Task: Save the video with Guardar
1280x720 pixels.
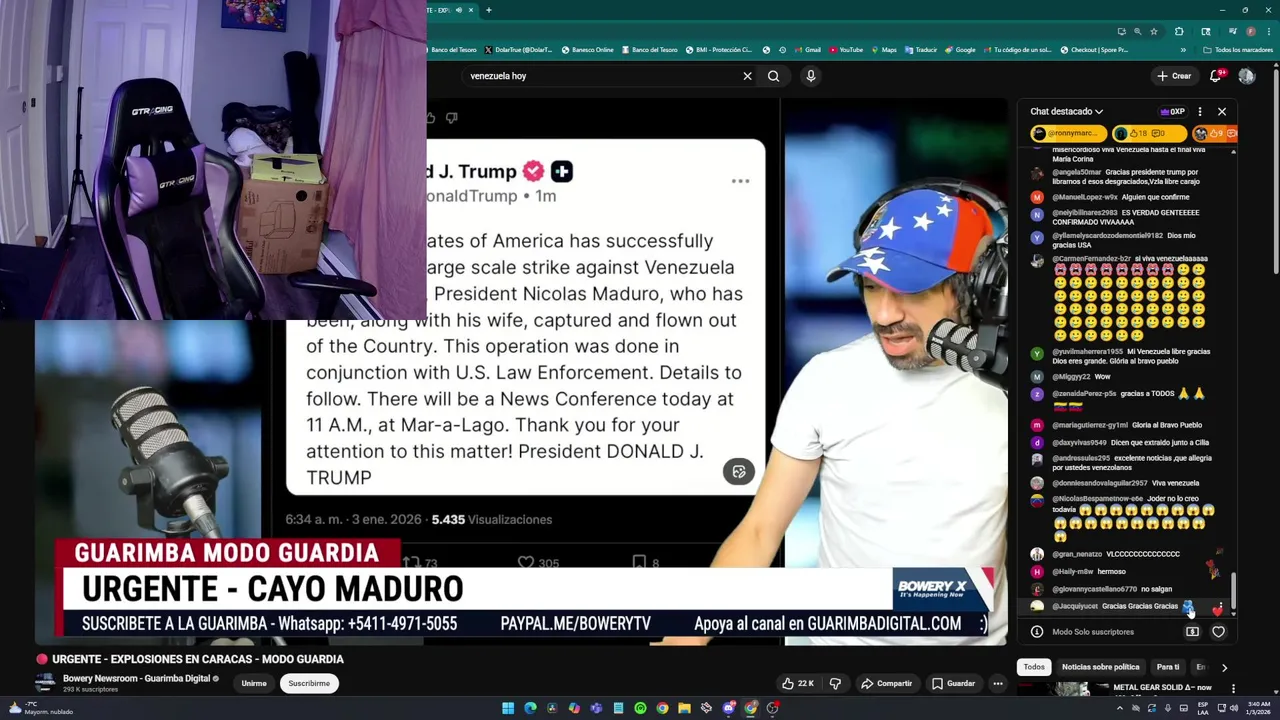Action: point(954,684)
